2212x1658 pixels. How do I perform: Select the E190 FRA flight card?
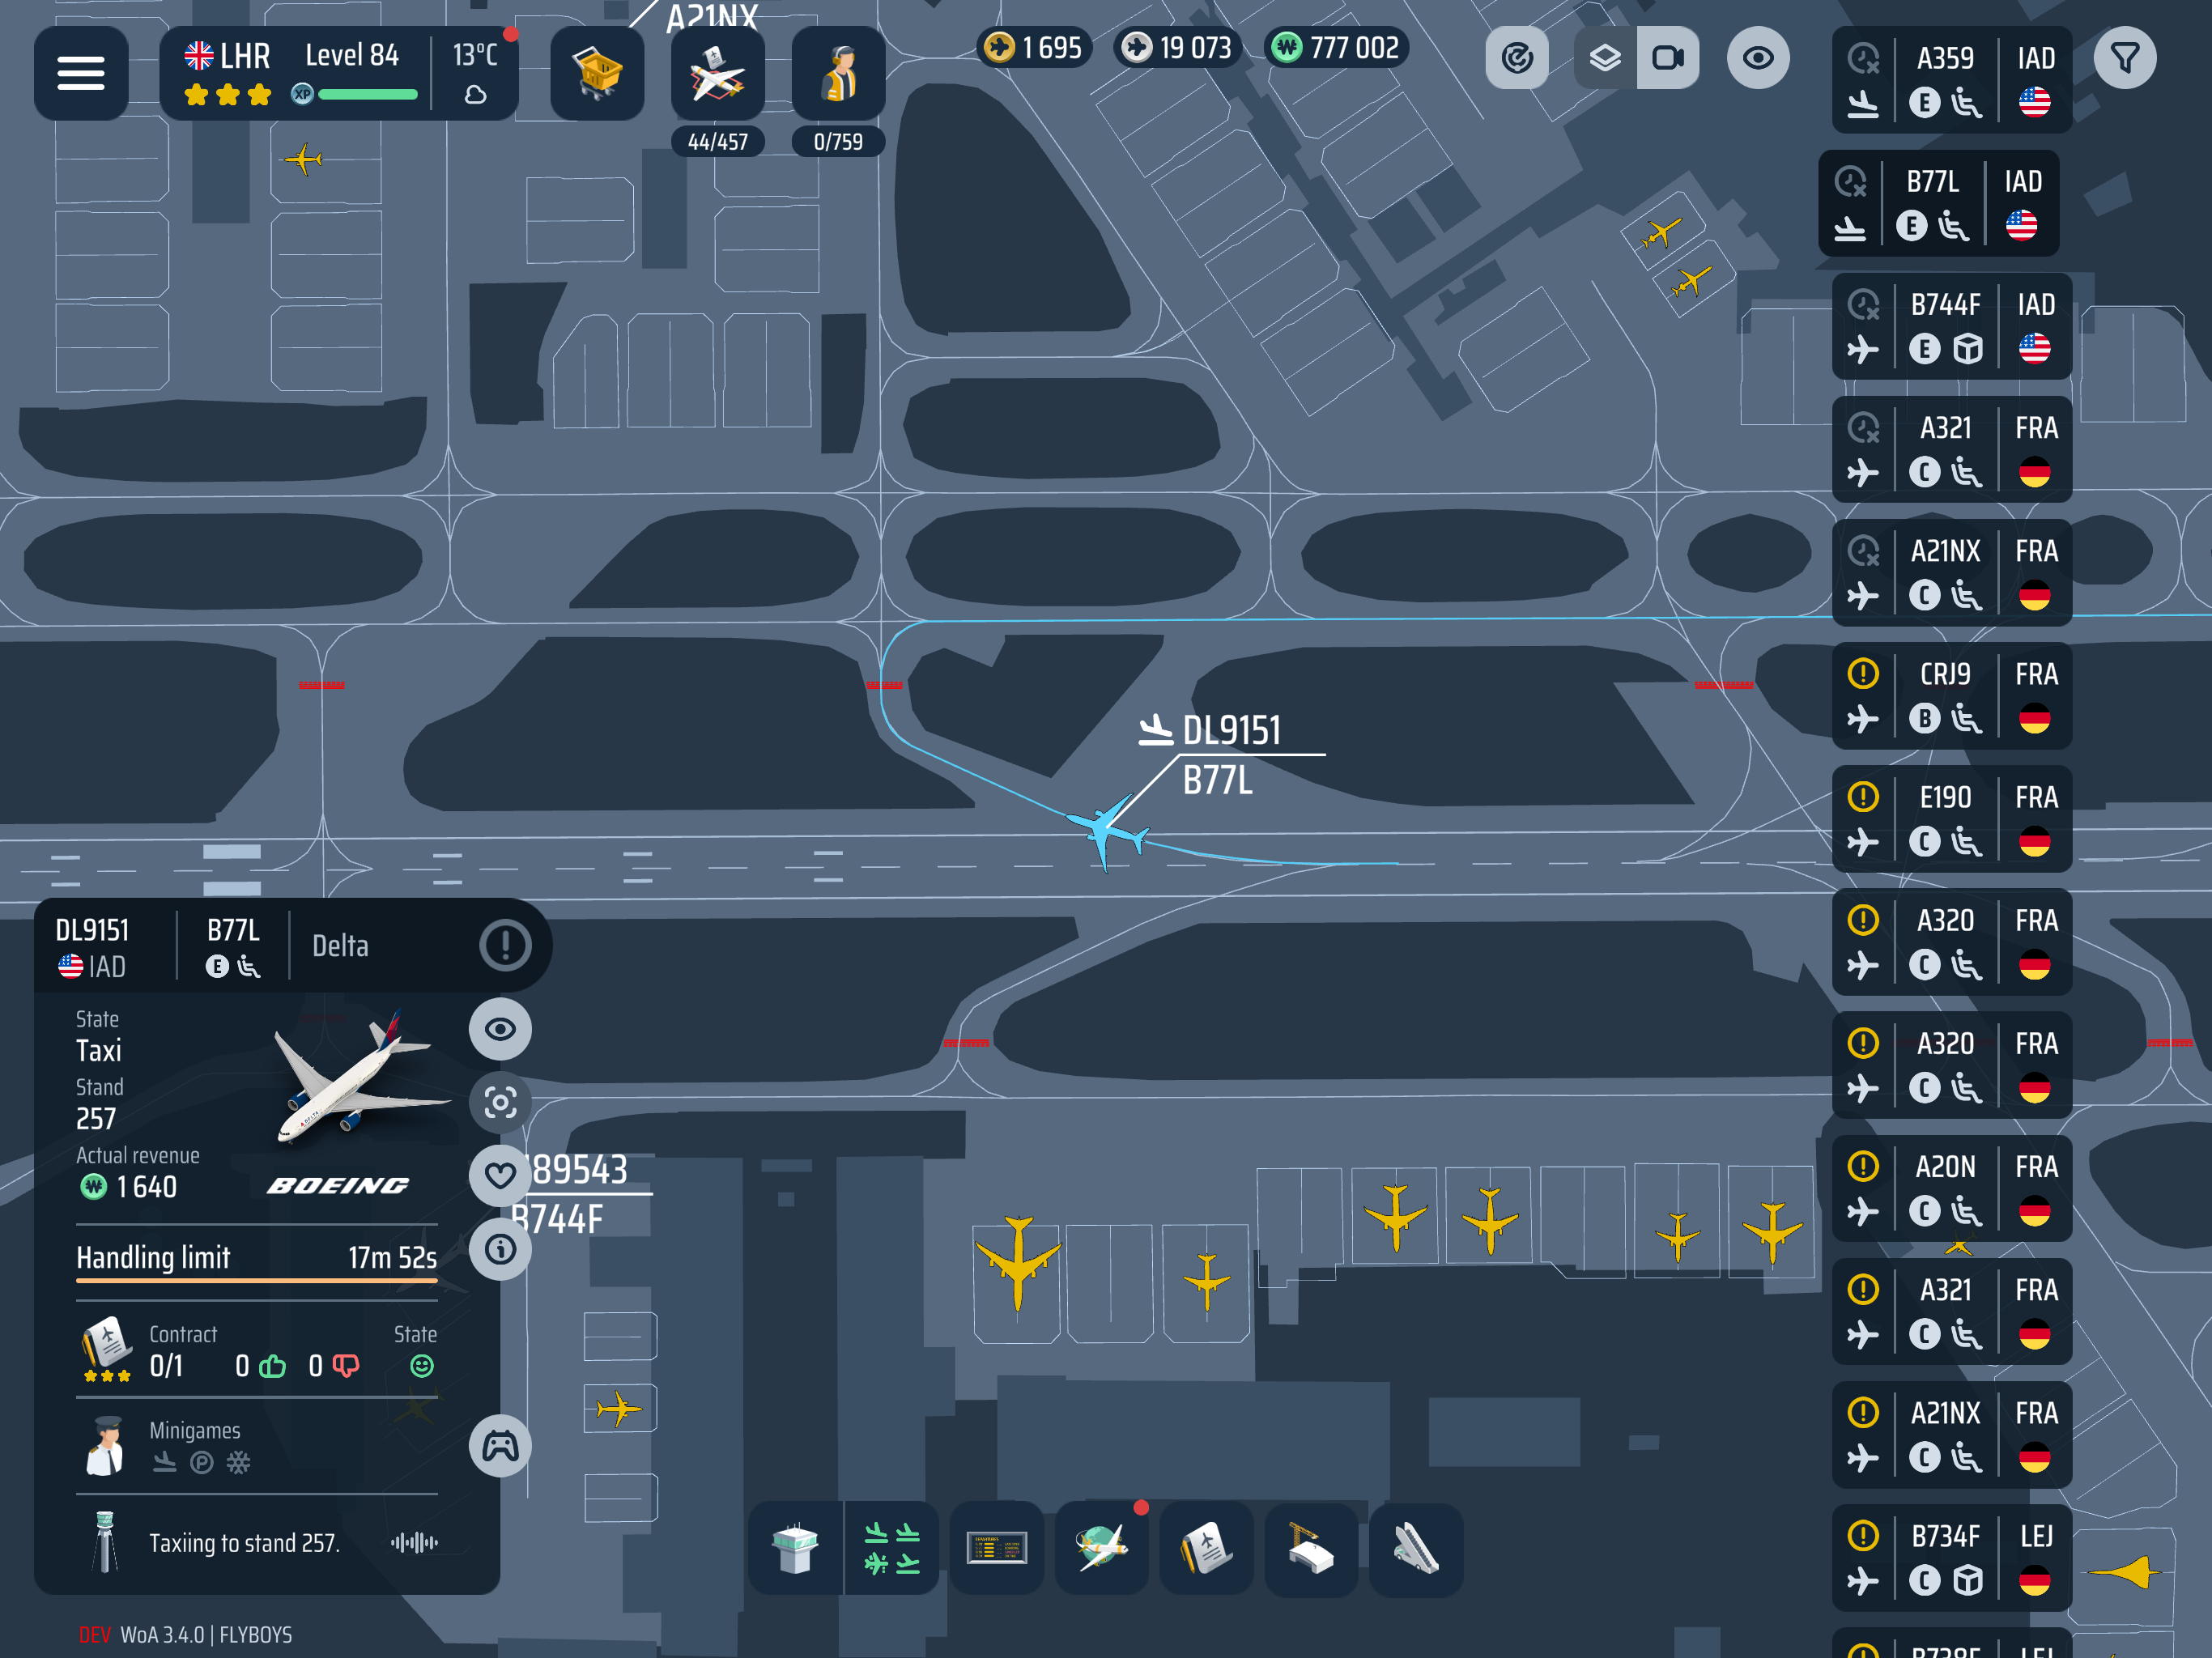pos(1951,819)
